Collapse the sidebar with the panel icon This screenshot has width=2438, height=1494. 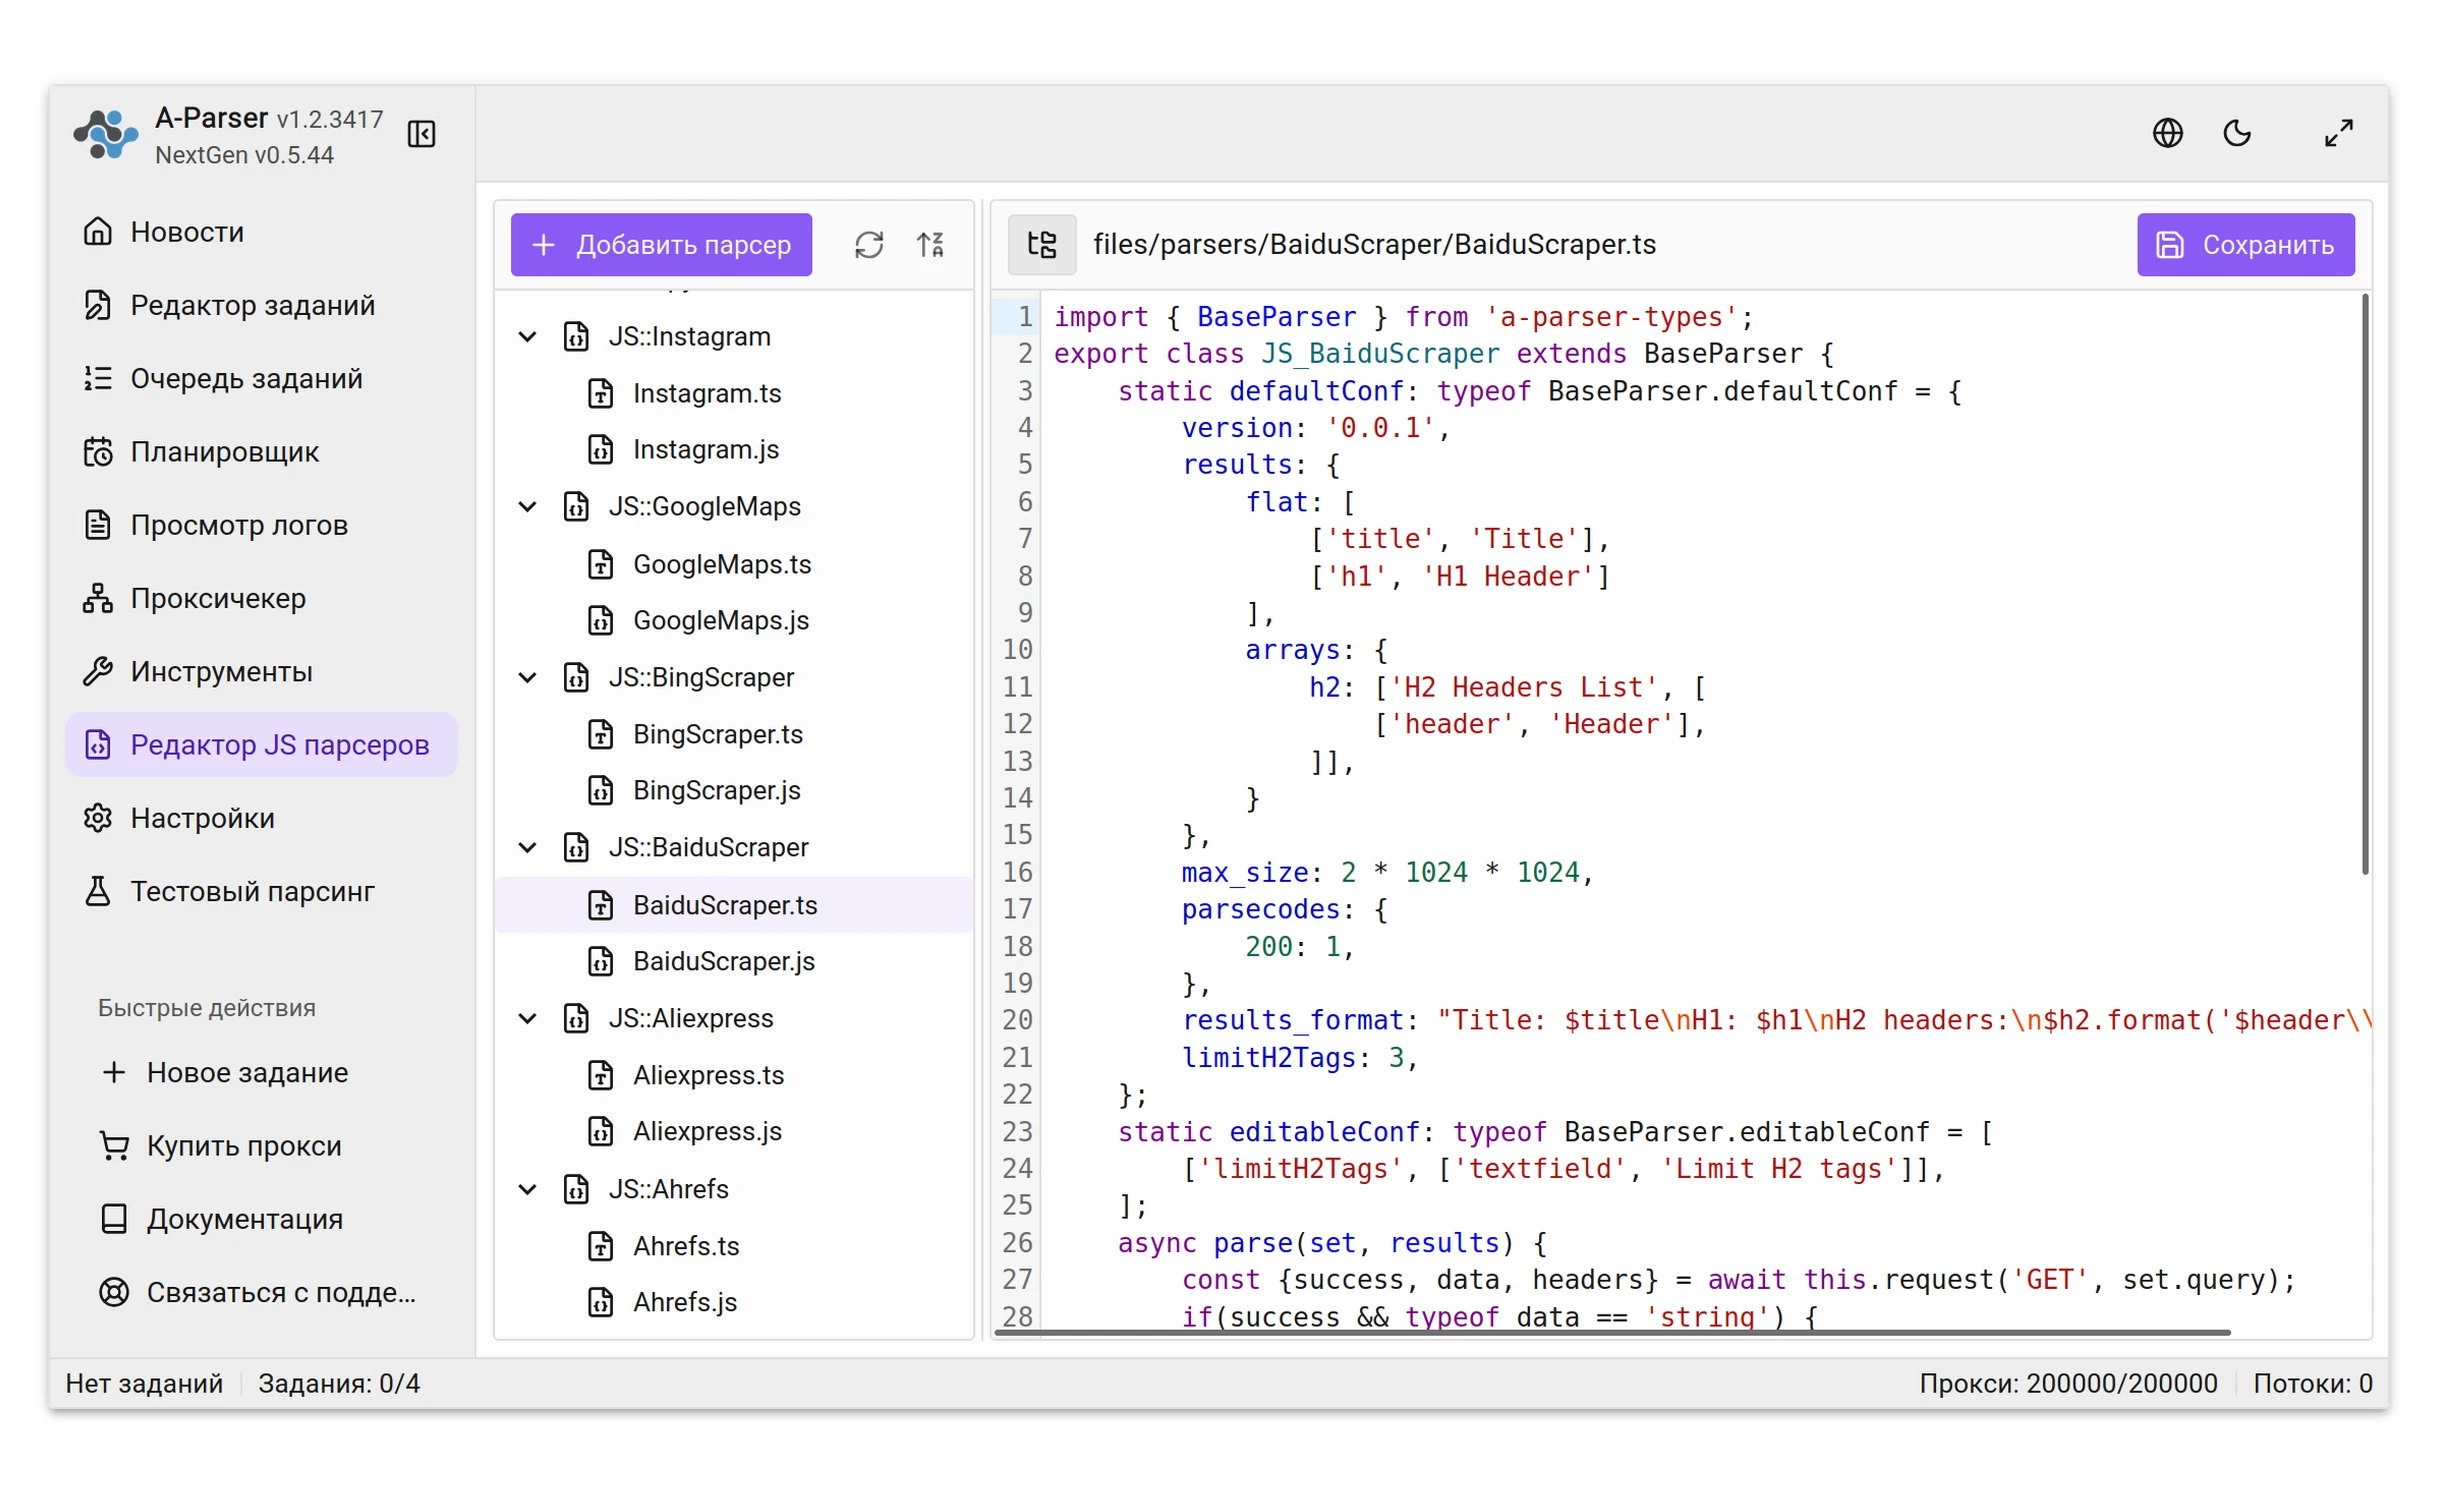(x=421, y=133)
